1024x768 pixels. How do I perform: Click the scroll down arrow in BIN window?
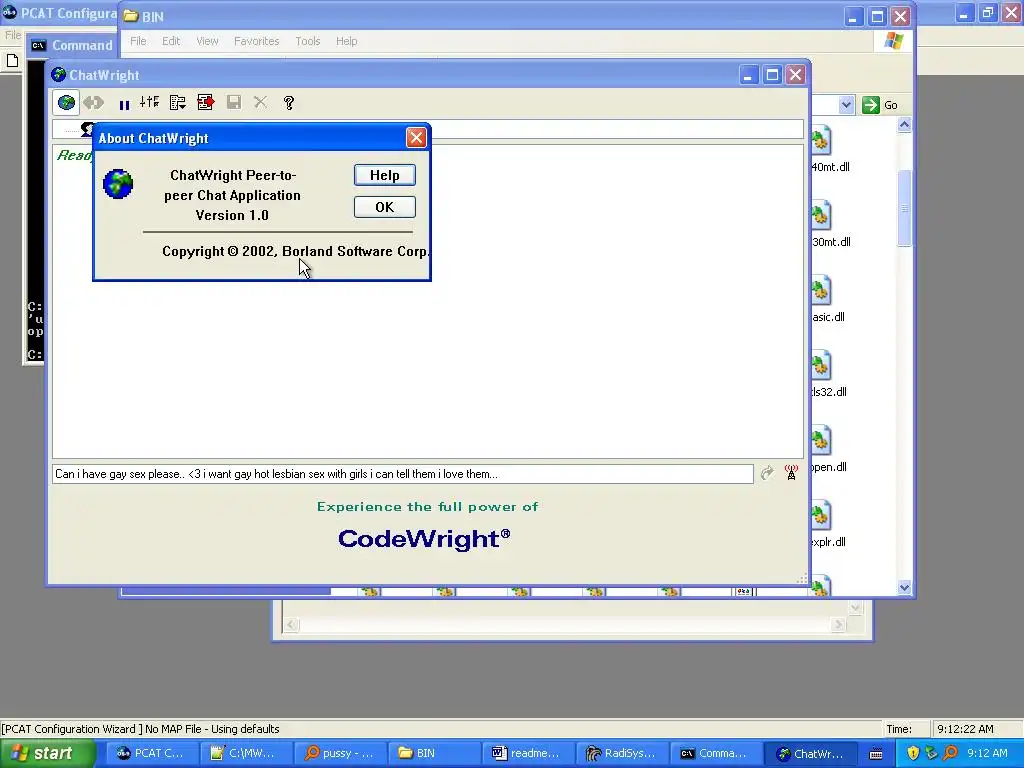904,587
